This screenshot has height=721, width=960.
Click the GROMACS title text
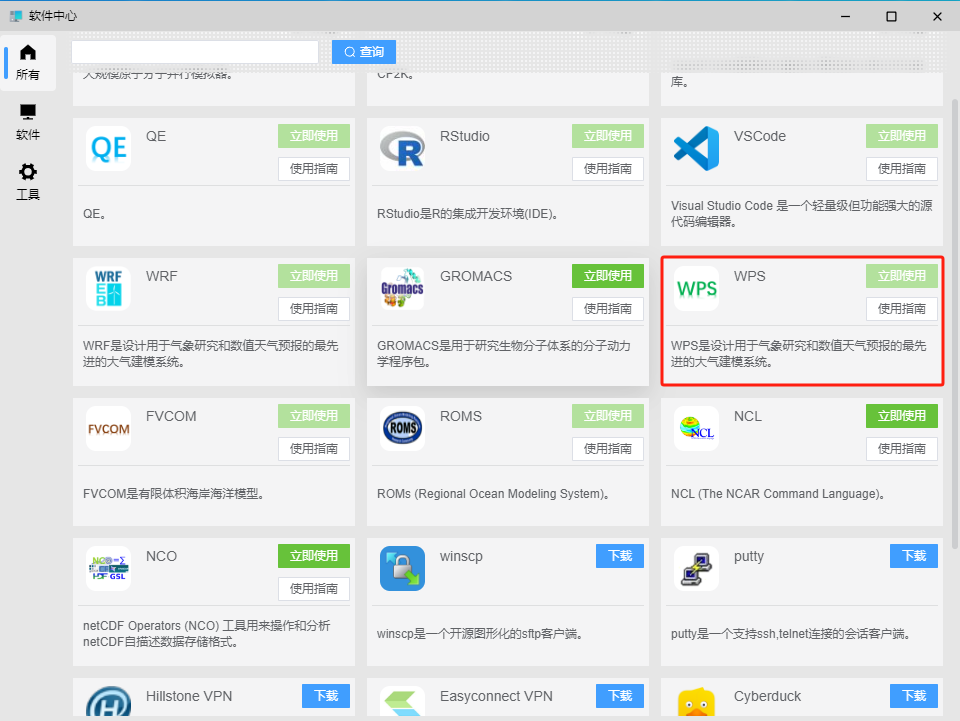tap(476, 277)
